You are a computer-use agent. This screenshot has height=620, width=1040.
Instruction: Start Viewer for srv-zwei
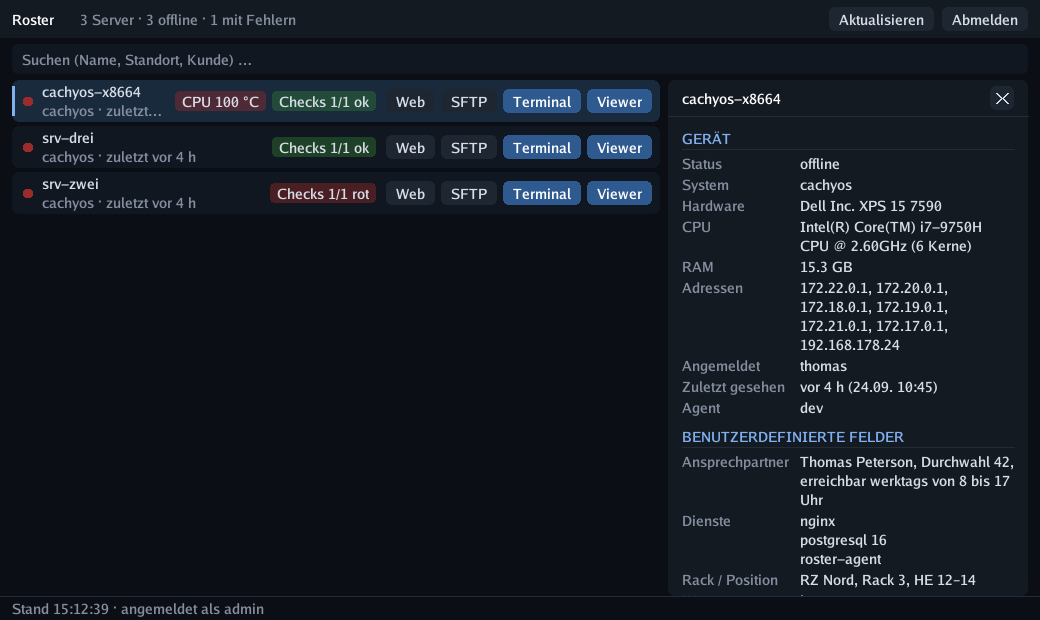tap(619, 194)
